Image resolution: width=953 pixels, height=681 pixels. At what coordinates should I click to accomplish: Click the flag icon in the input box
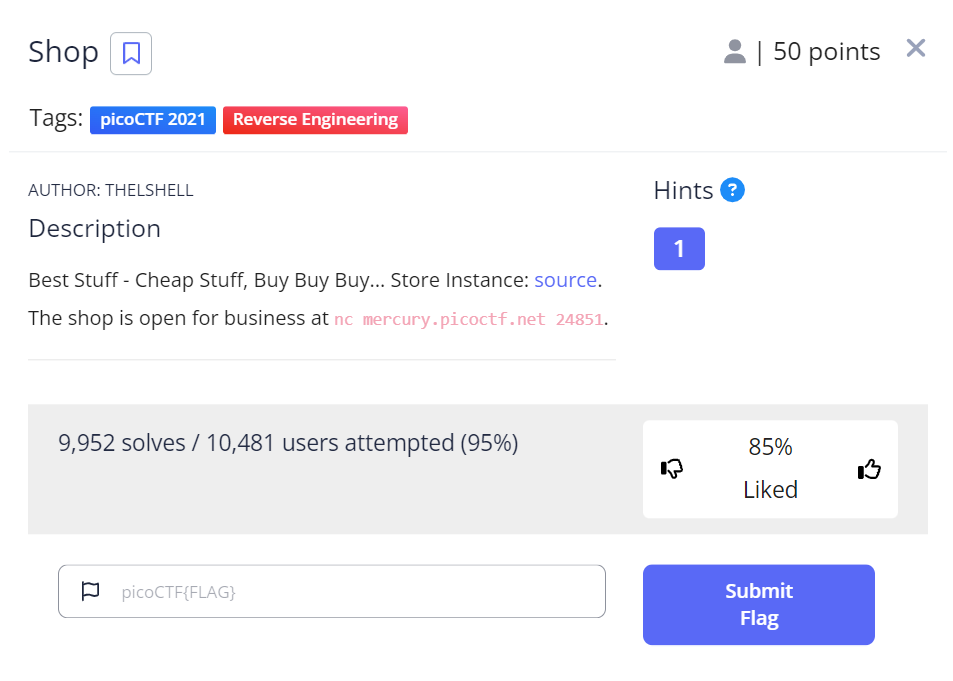click(x=91, y=591)
